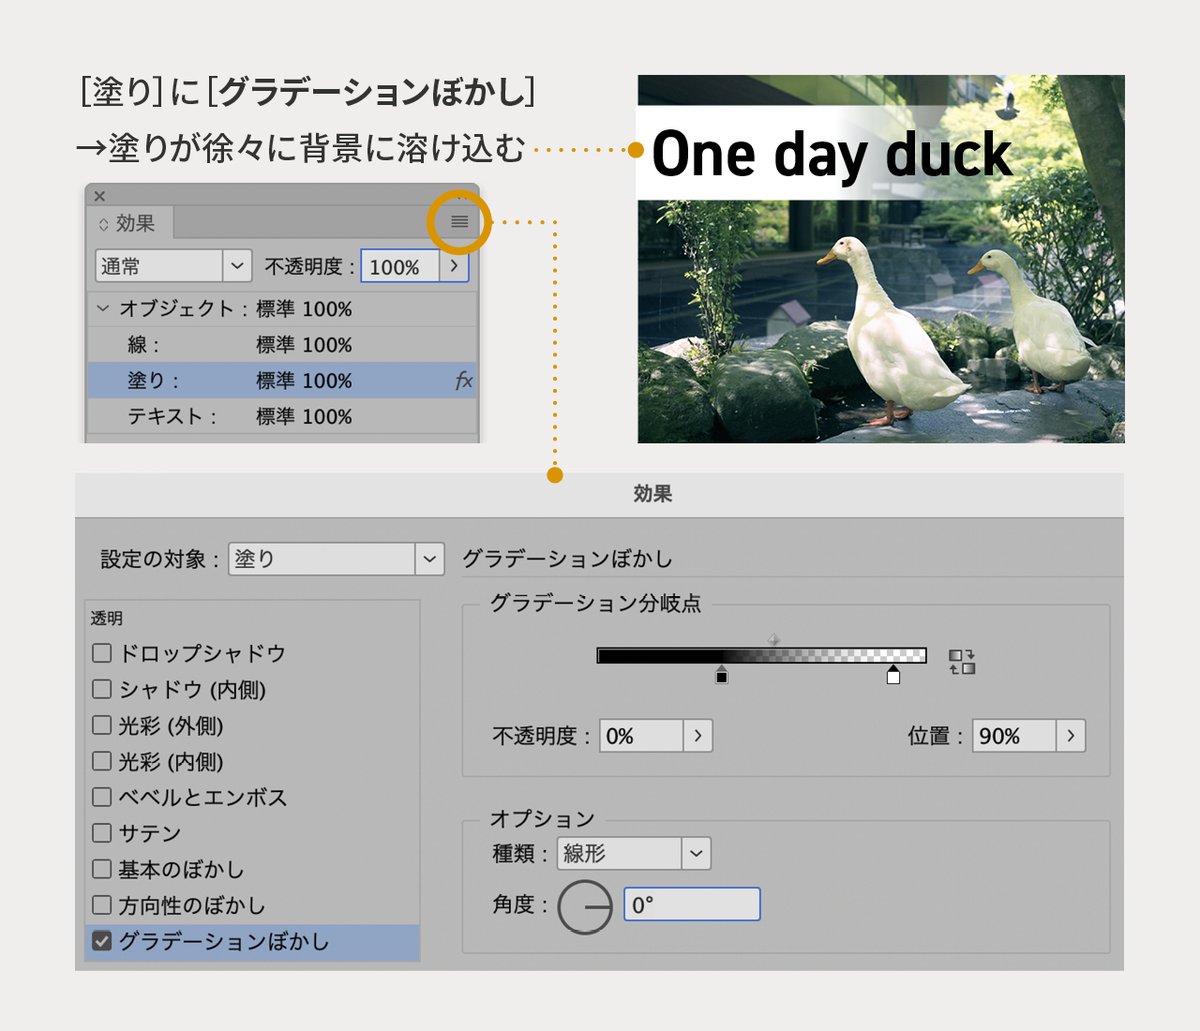The width and height of the screenshot is (1200, 1031).
Task: Enable サテン checkbox
Action: coord(102,833)
